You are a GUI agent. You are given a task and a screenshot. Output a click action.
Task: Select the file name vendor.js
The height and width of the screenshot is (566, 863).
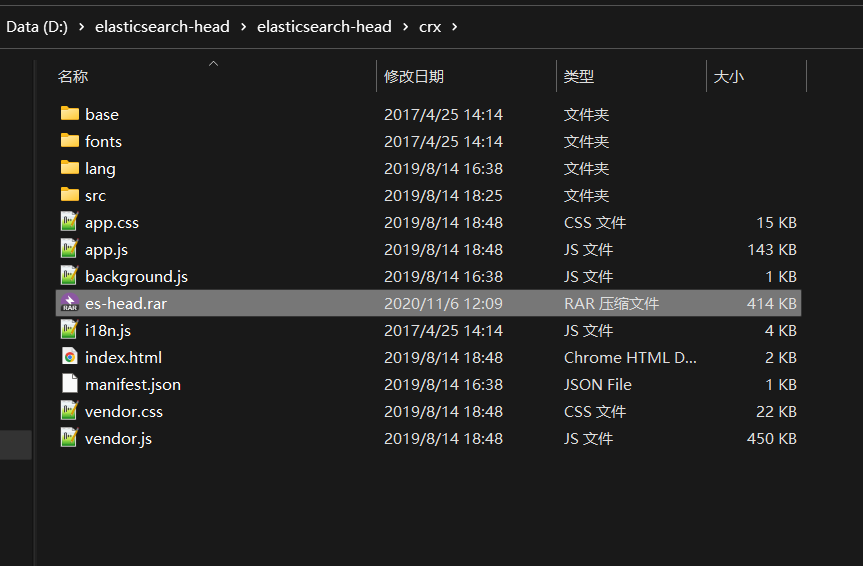tap(118, 438)
